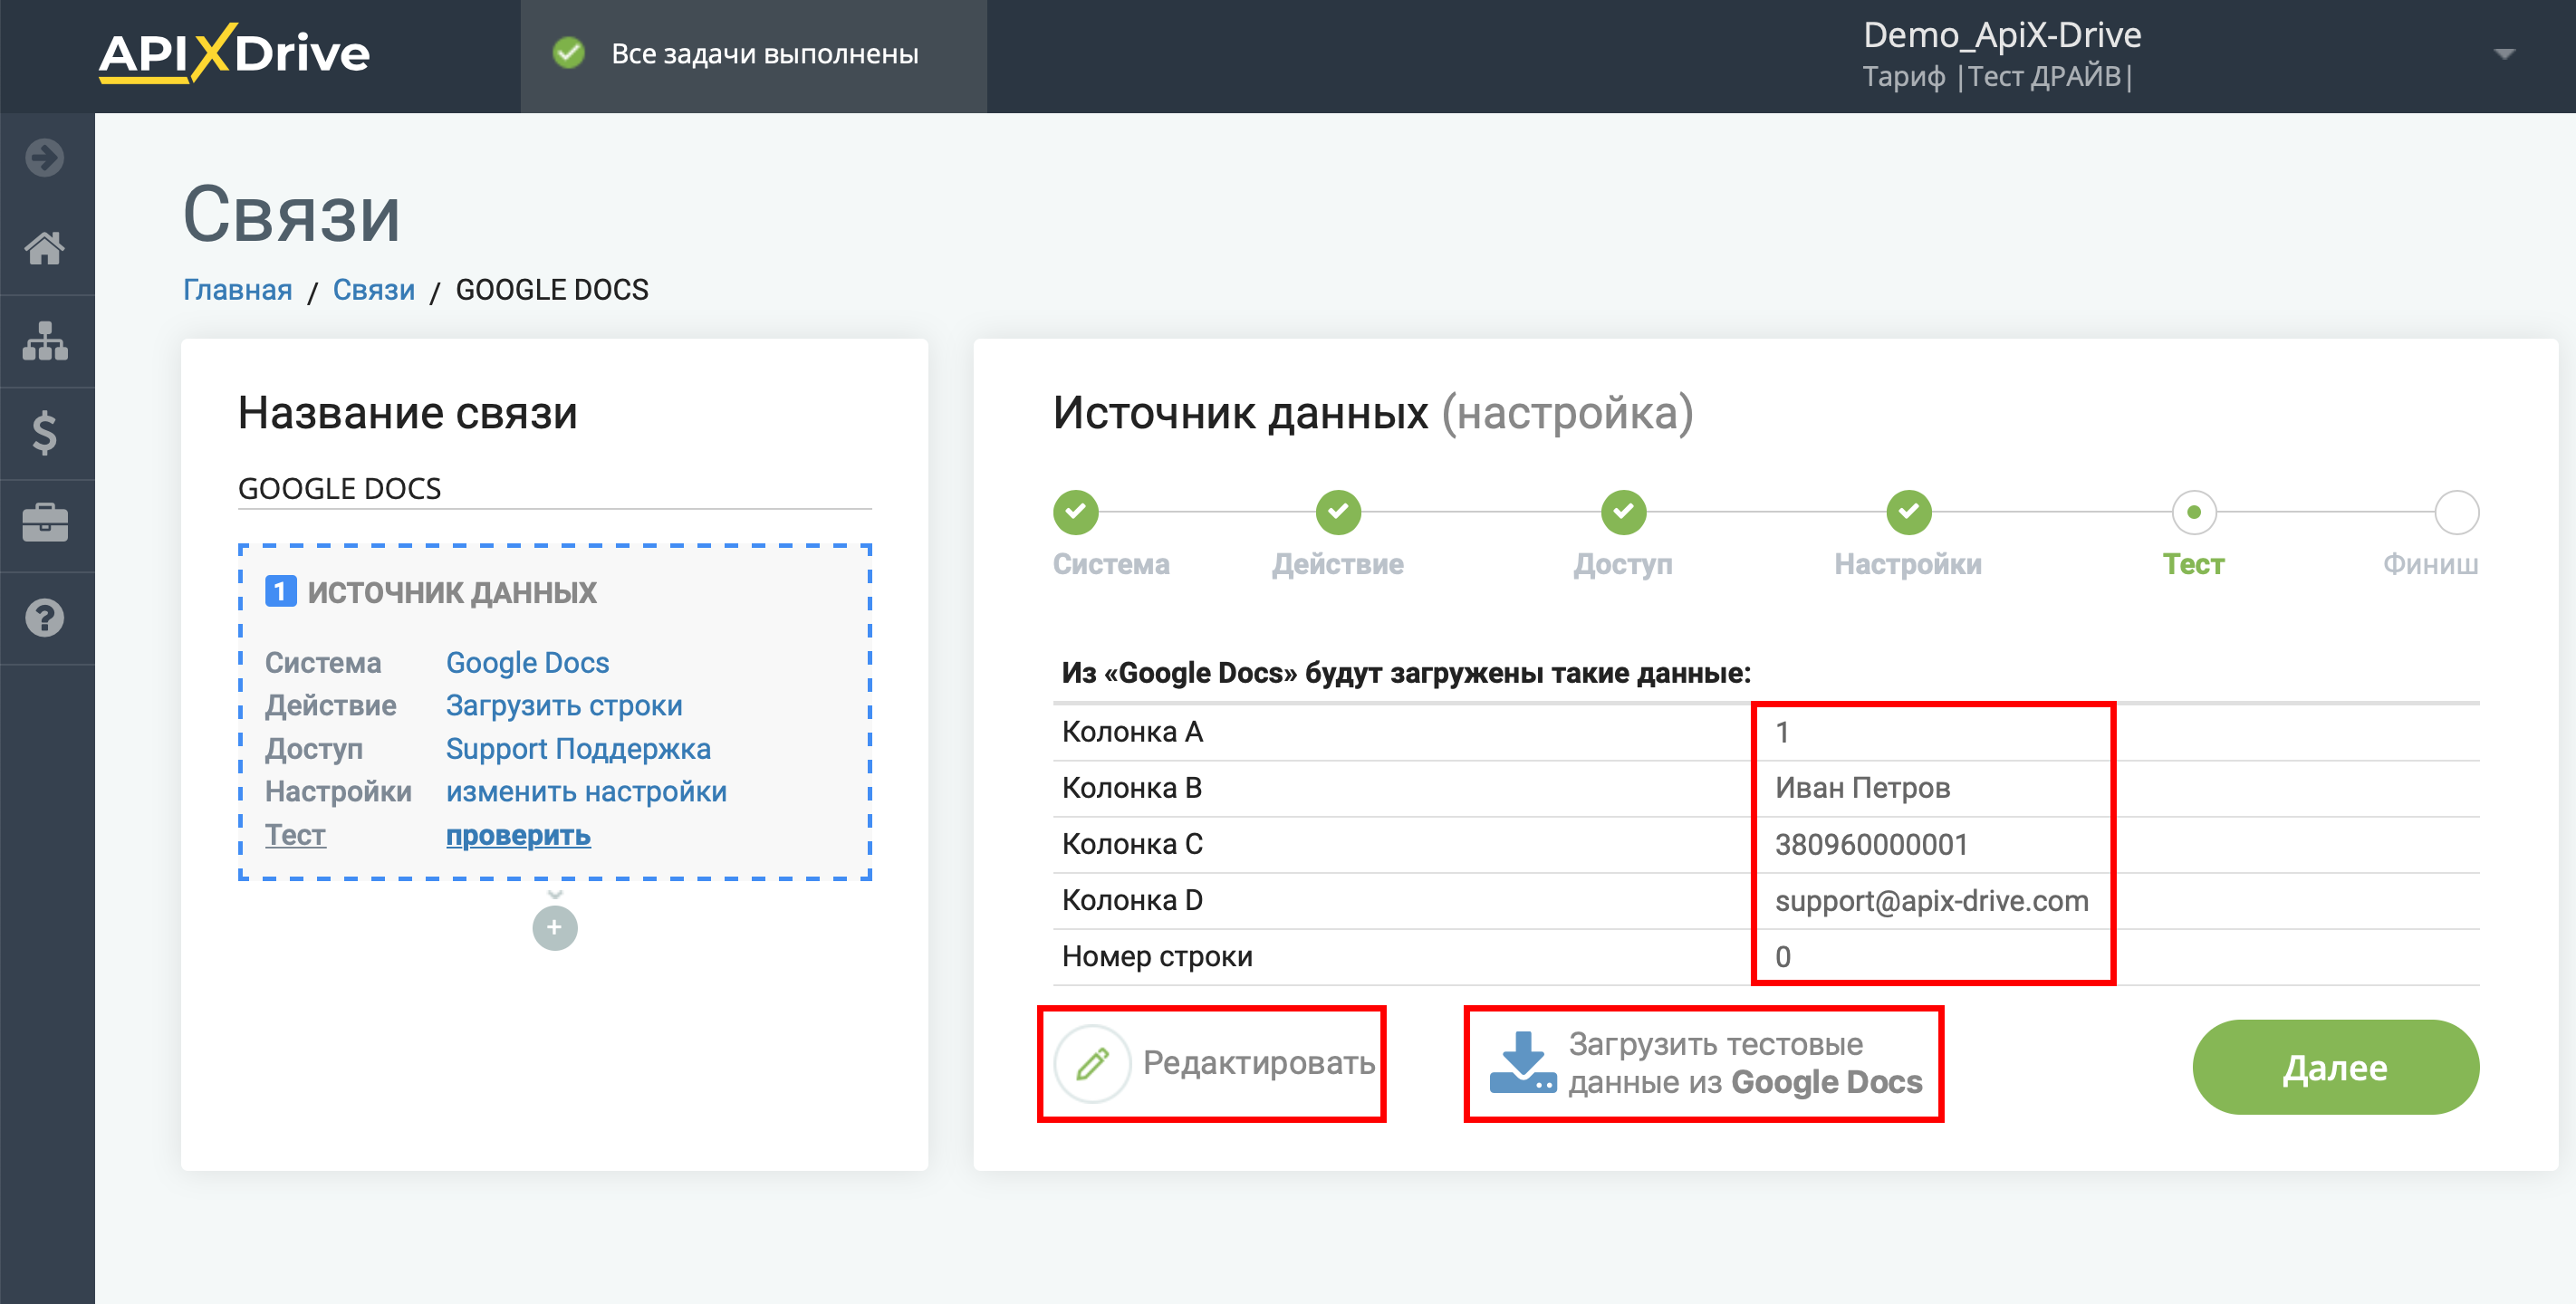Screen dimensions: 2576x1304
Task: Click the ИСТОЧНИК ДАННЫХ heading
Action: point(452,591)
